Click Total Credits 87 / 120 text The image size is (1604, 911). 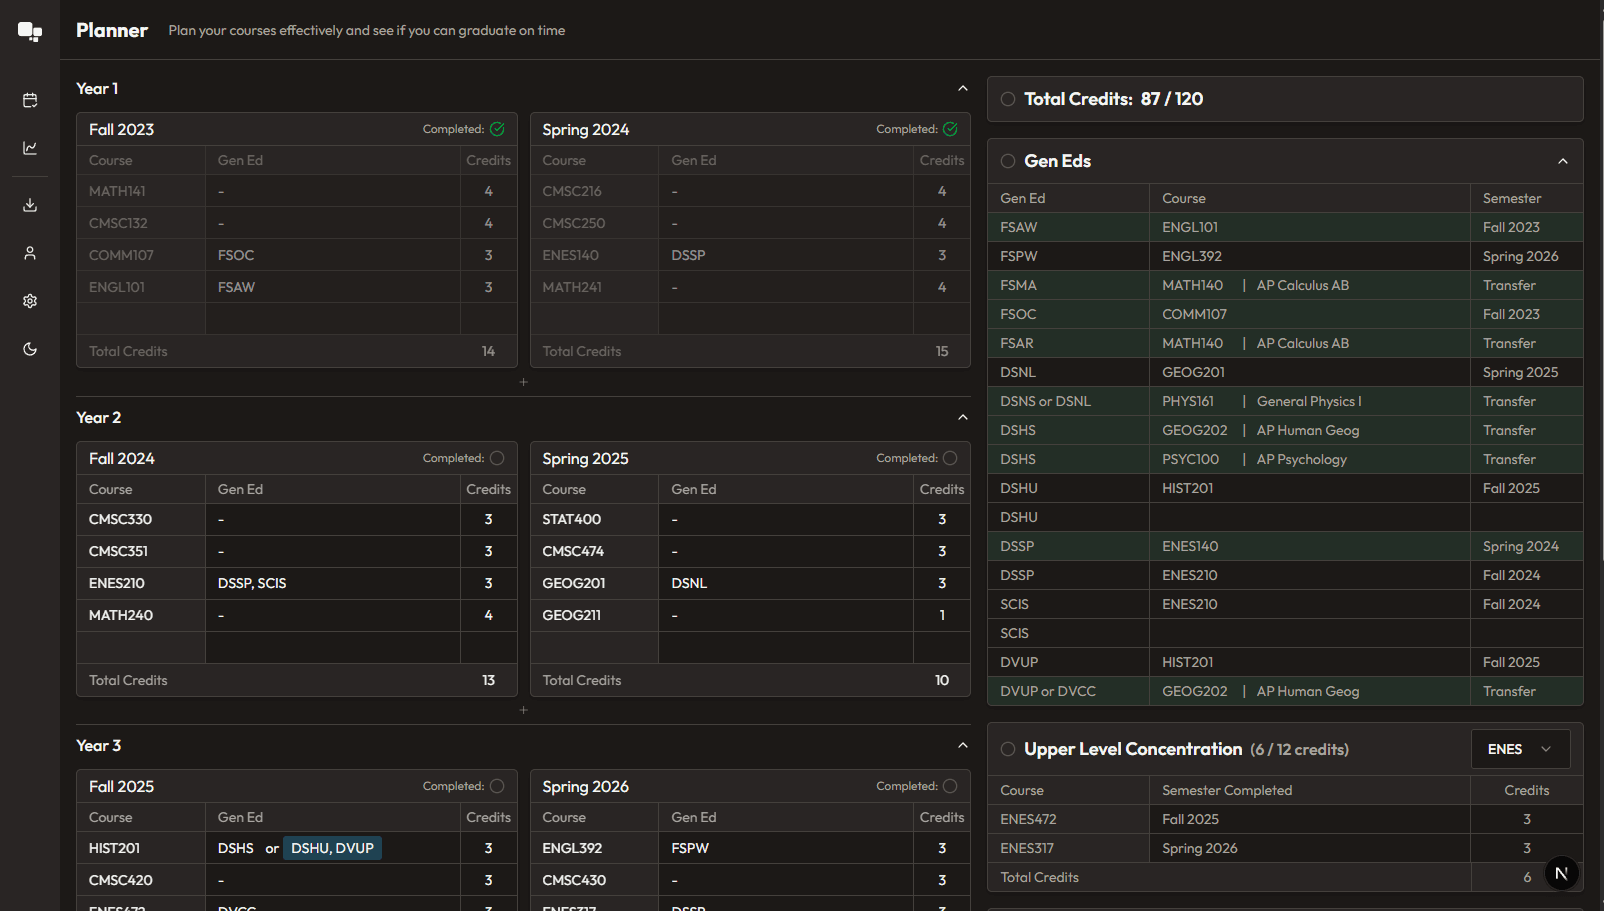point(1114,99)
